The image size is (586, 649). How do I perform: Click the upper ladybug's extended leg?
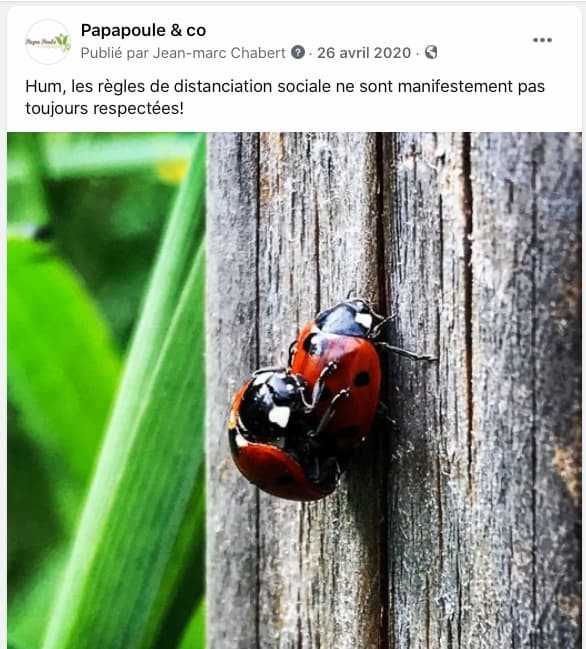[408, 352]
